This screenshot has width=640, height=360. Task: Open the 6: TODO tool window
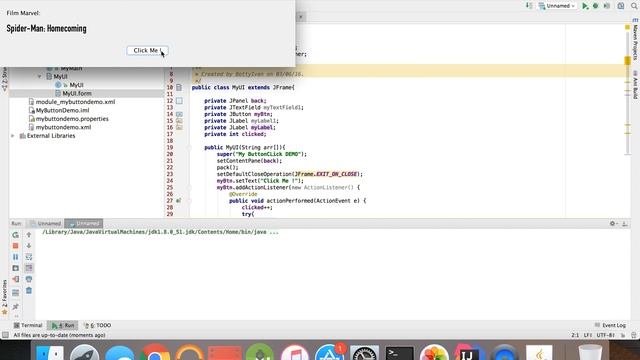pyautogui.click(x=97, y=325)
